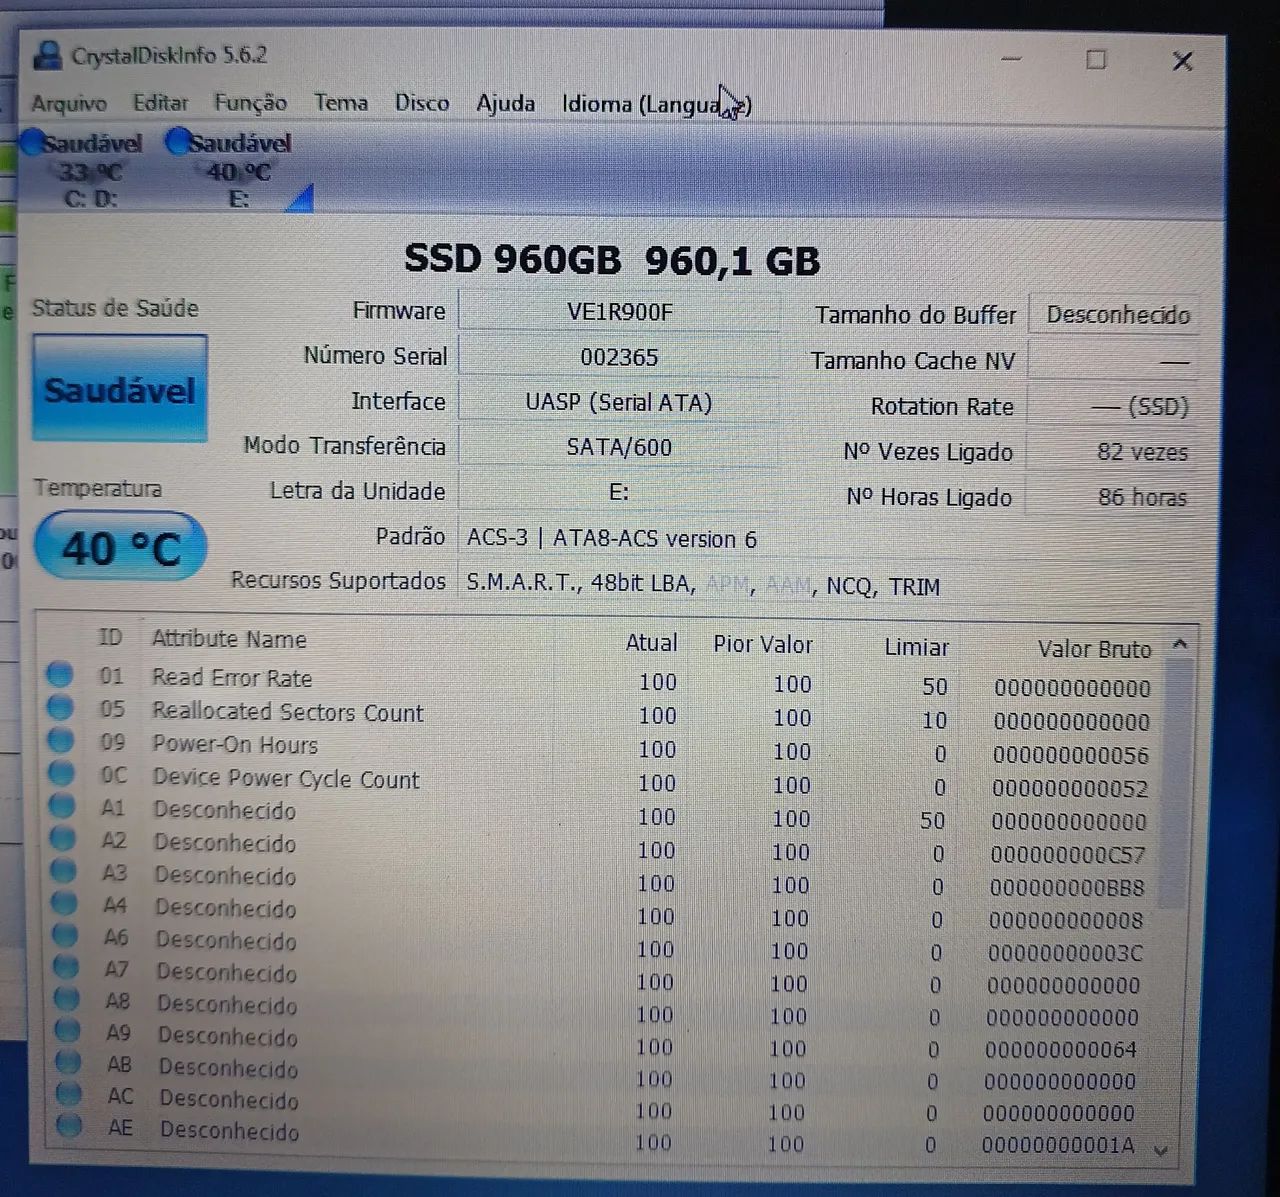This screenshot has height=1197, width=1280.
Task: Click status circle of attribute A9 row
Action: tap(67, 1030)
